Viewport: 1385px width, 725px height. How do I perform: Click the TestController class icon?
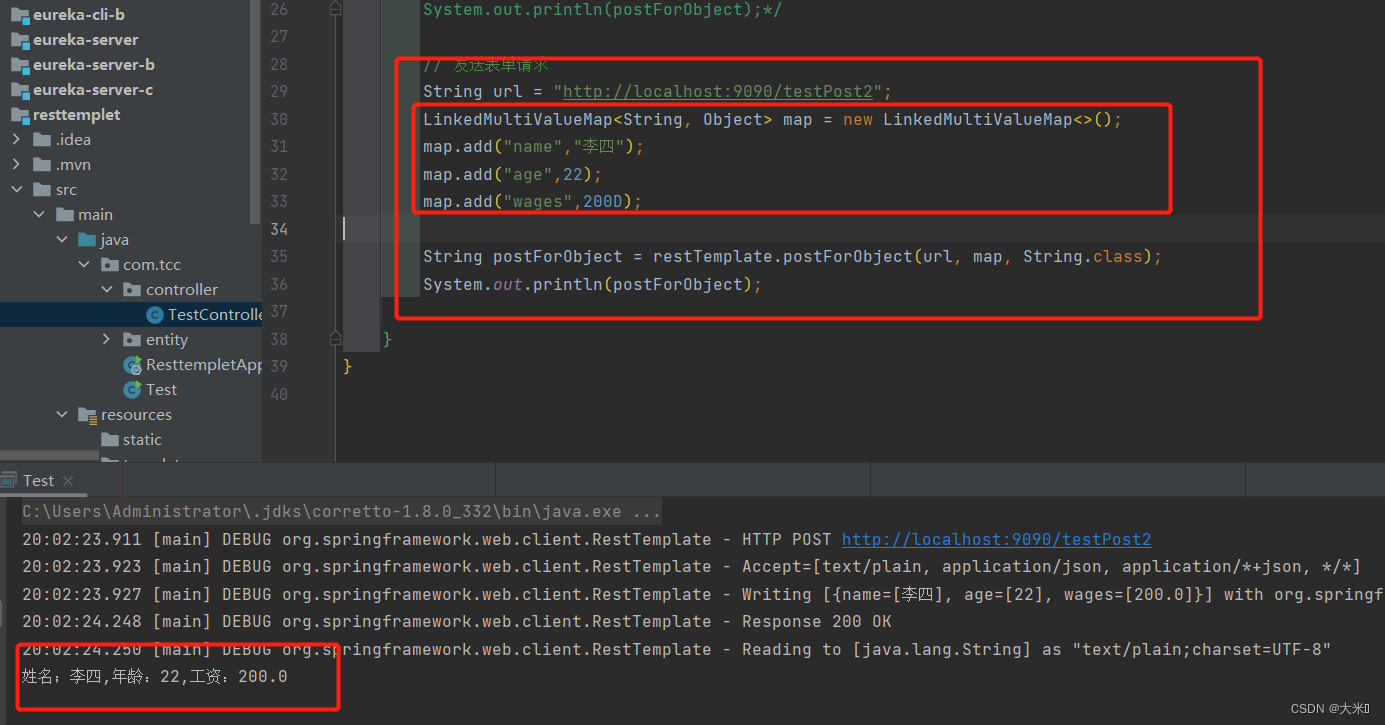(154, 315)
